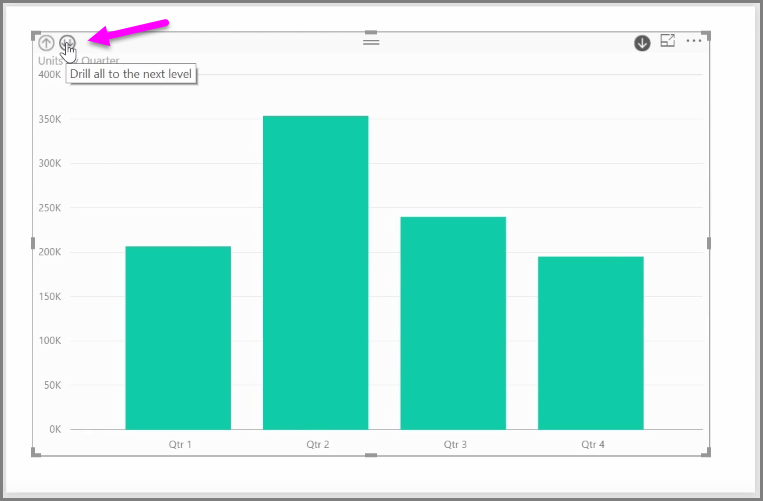Select the Qtr 1 bar
Image resolution: width=763 pixels, height=501 pixels.
click(x=178, y=338)
